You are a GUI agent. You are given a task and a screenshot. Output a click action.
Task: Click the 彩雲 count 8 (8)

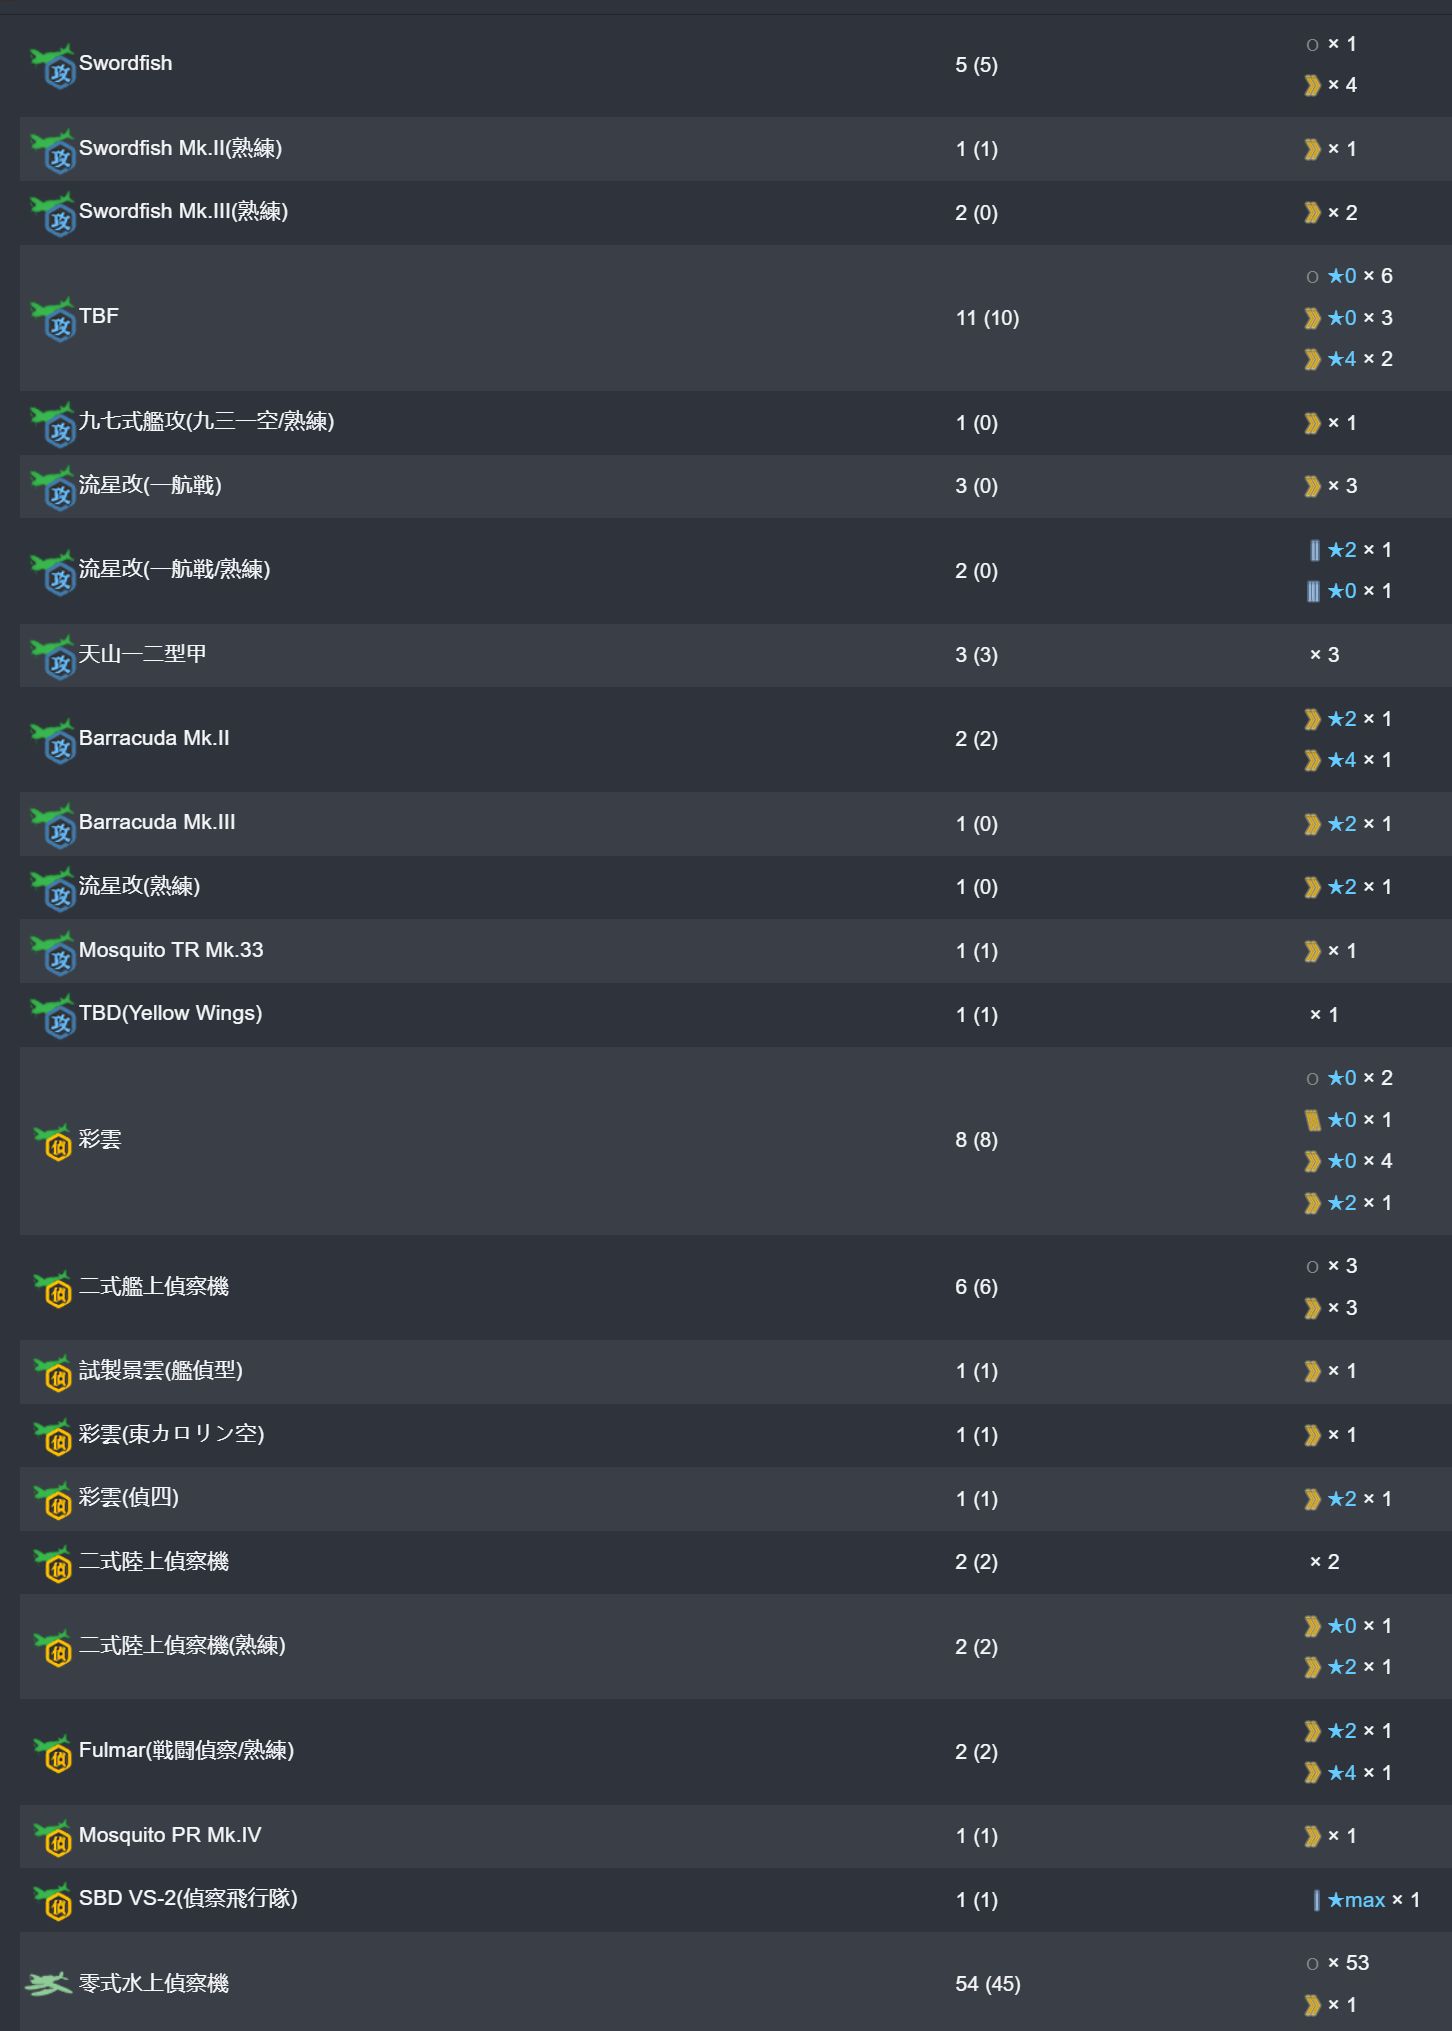976,1140
